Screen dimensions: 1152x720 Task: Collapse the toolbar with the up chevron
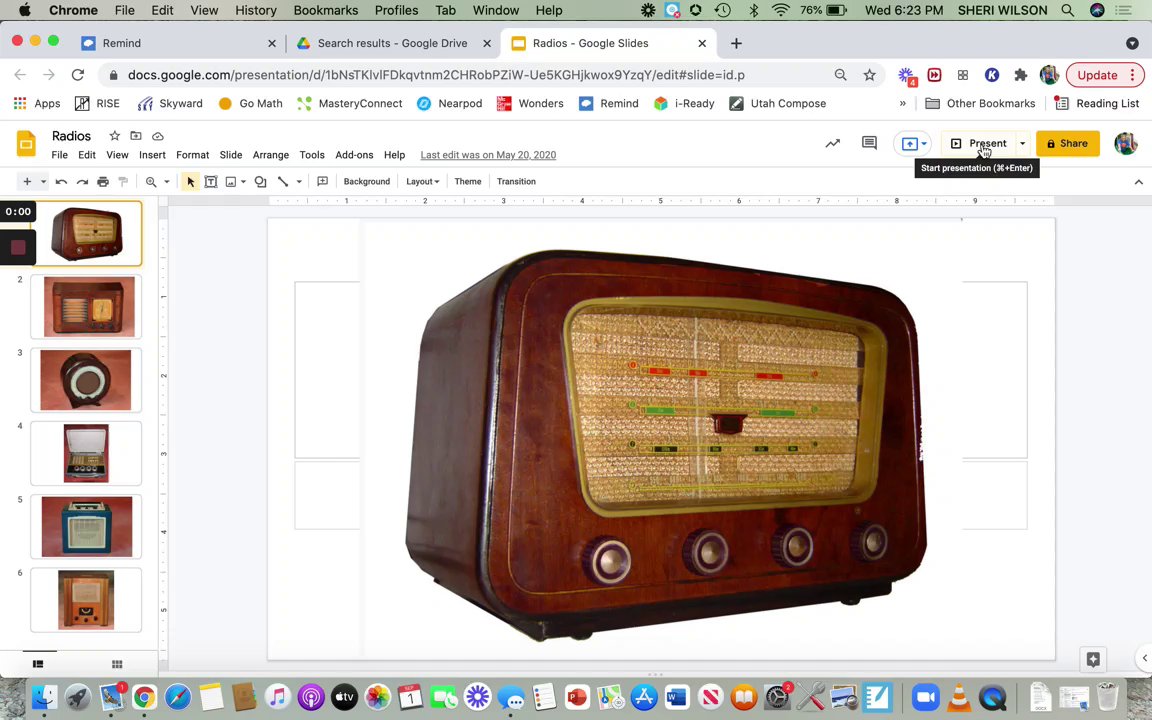(1138, 182)
